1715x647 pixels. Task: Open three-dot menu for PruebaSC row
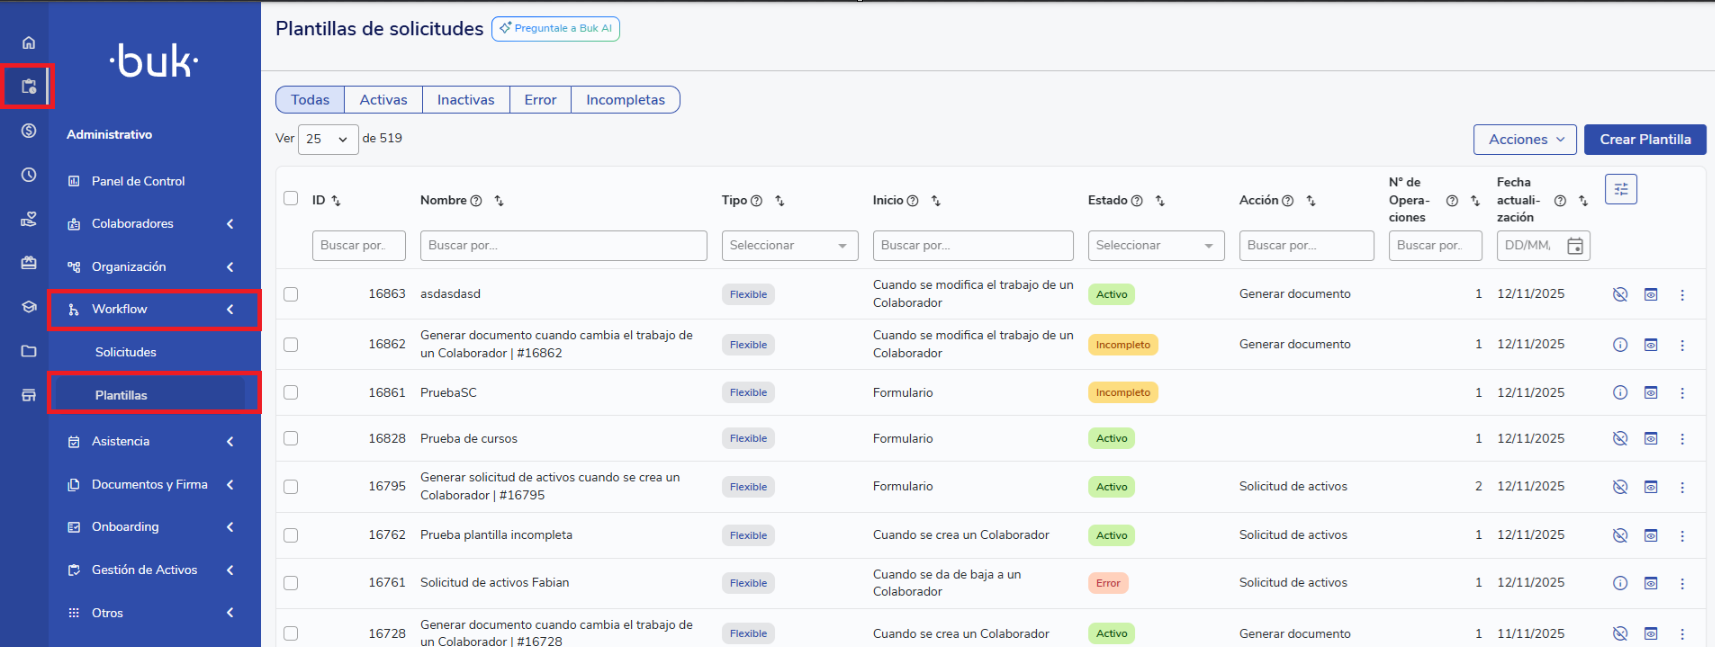pyautogui.click(x=1682, y=393)
